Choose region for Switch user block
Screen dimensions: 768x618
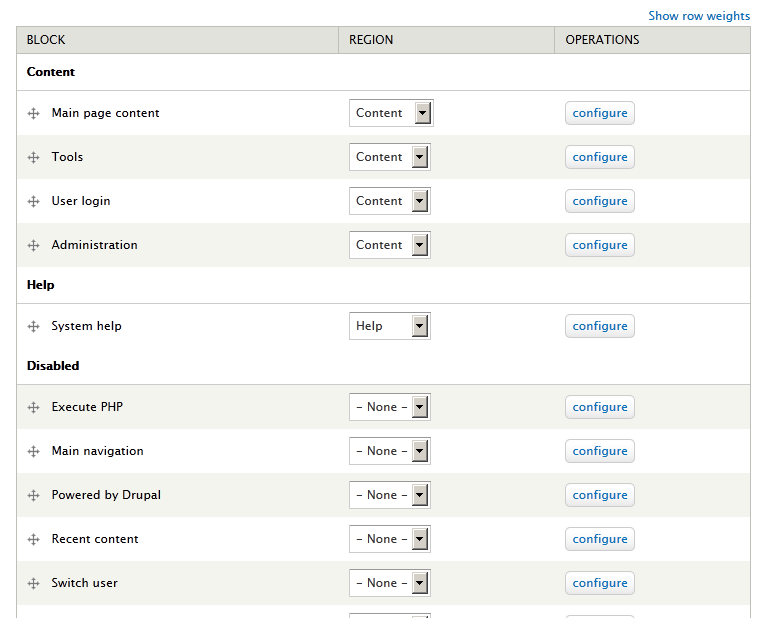tap(390, 583)
